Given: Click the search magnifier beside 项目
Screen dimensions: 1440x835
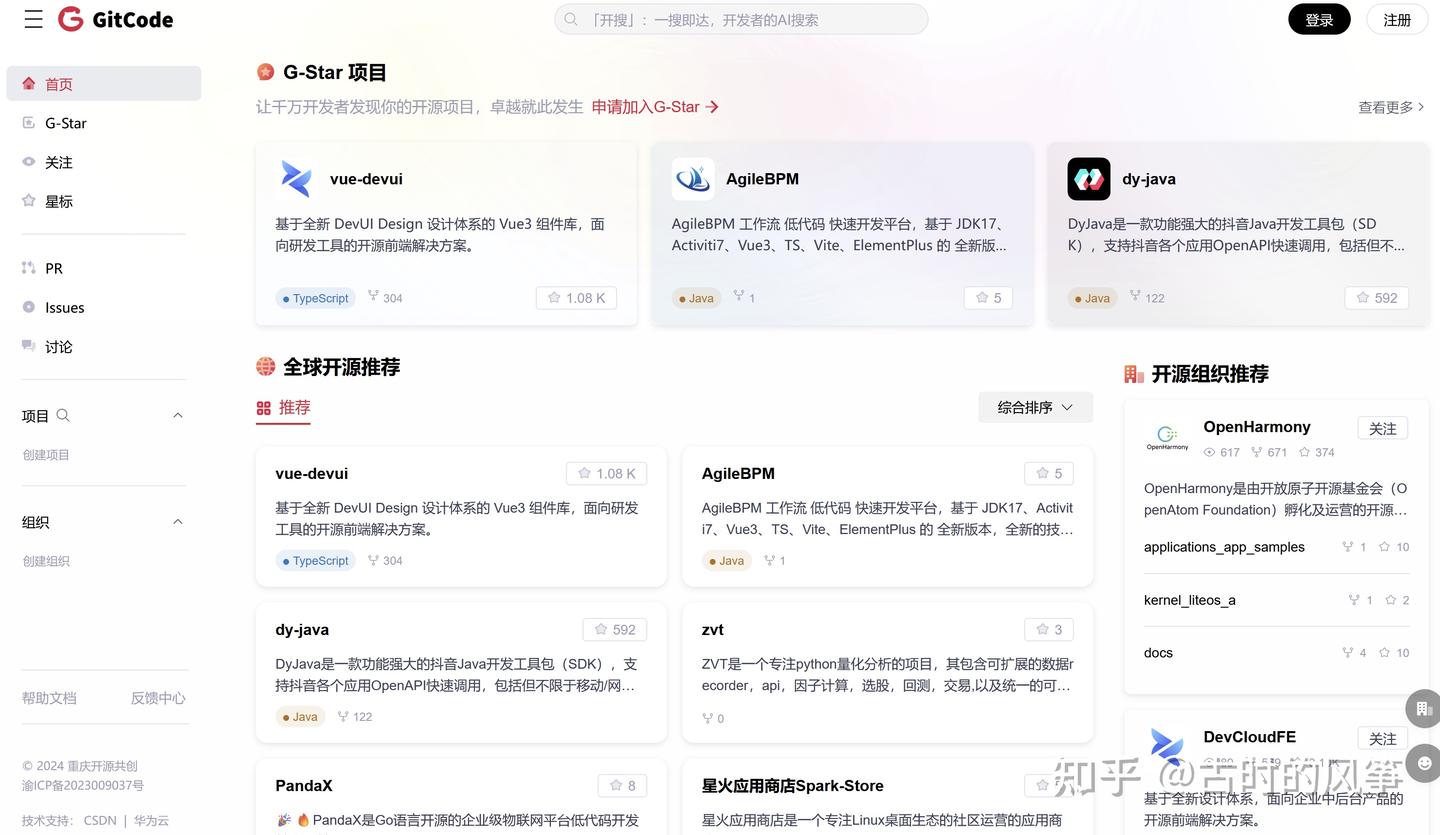Looking at the screenshot, I should tap(61, 415).
